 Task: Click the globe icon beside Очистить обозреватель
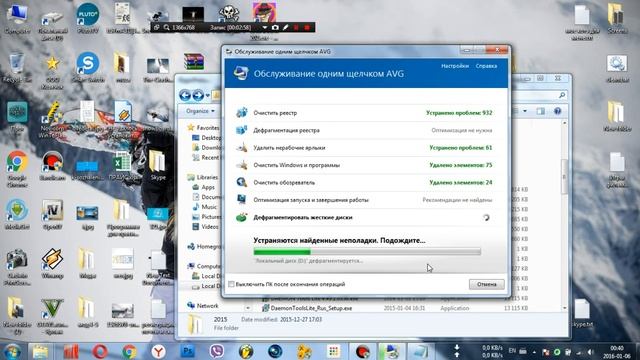point(242,182)
